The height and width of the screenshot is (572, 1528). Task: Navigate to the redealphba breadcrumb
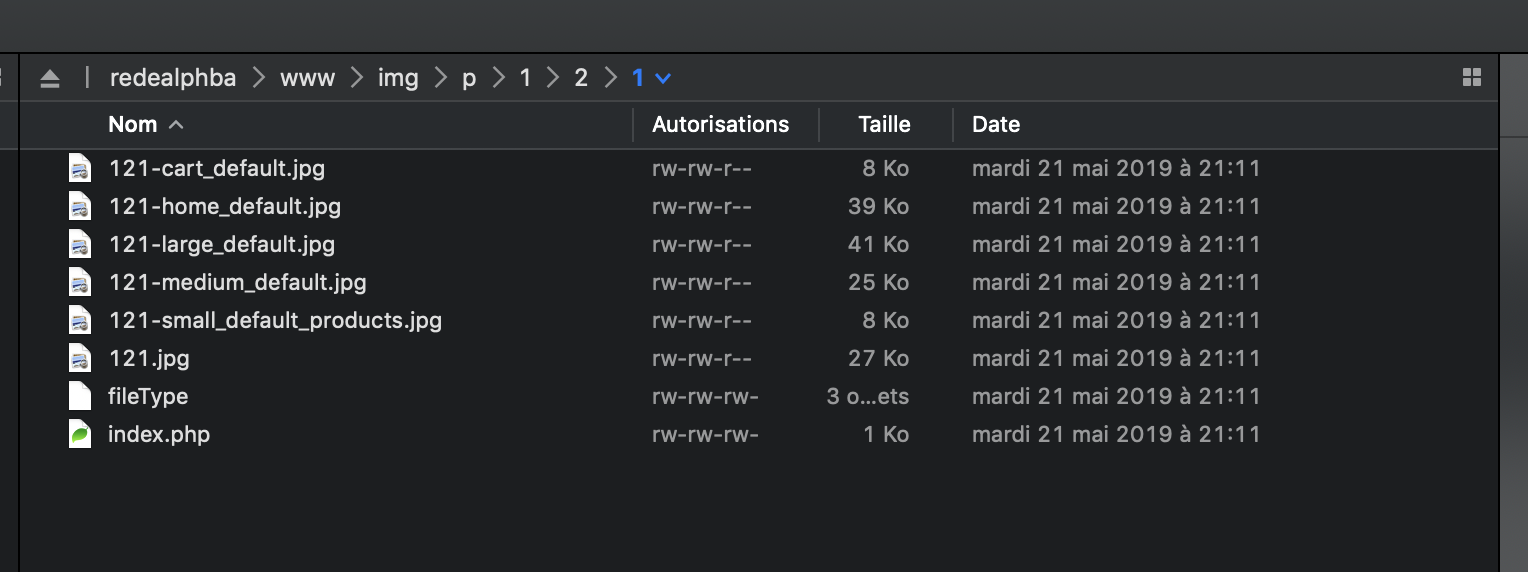[x=173, y=78]
